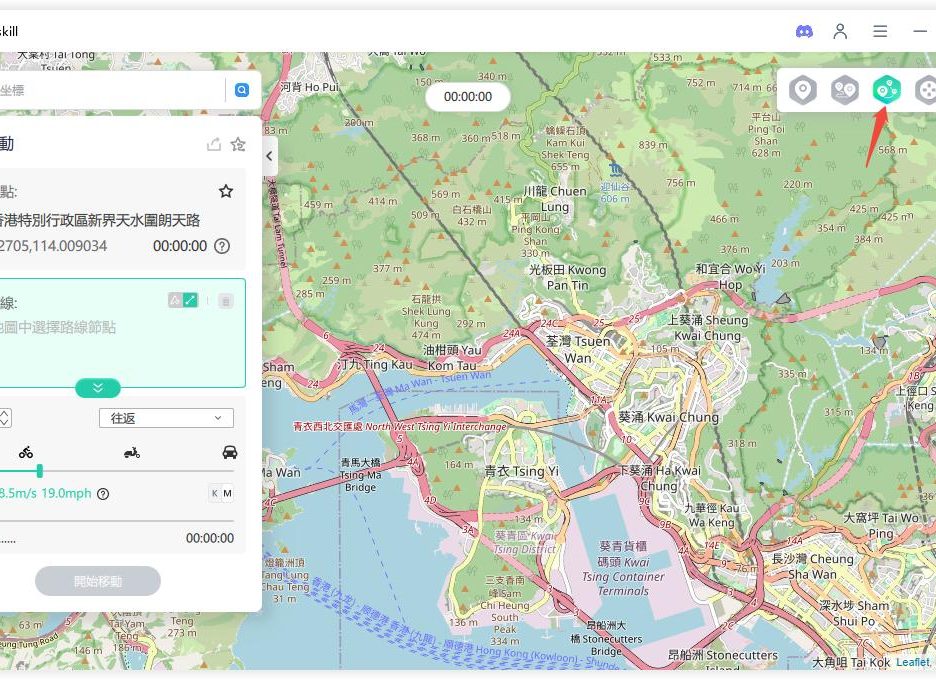Delete route nodes with trash icon
This screenshot has height=680, width=936.
click(226, 300)
